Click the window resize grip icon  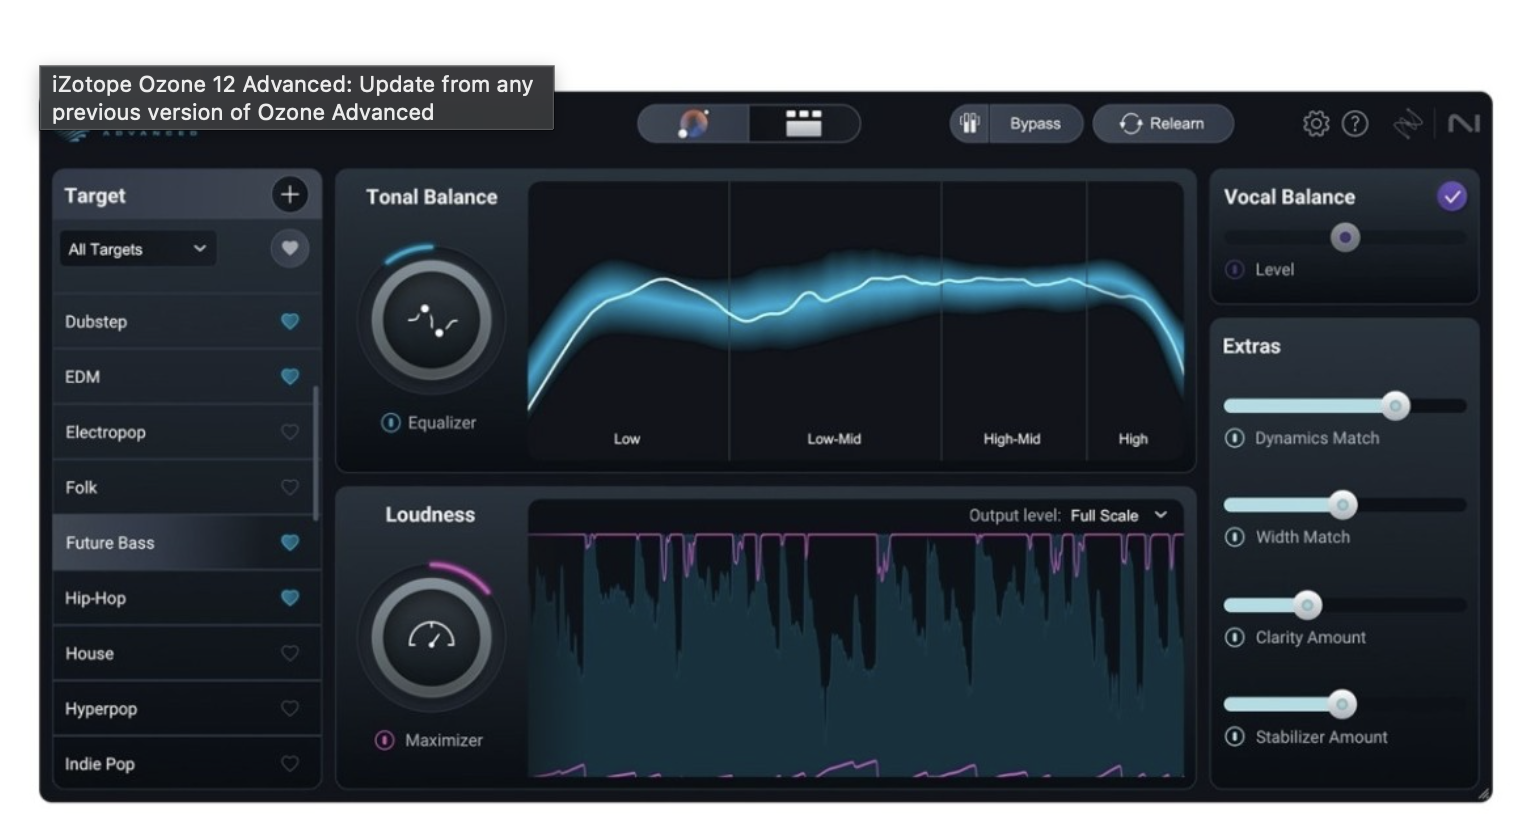click(1484, 794)
